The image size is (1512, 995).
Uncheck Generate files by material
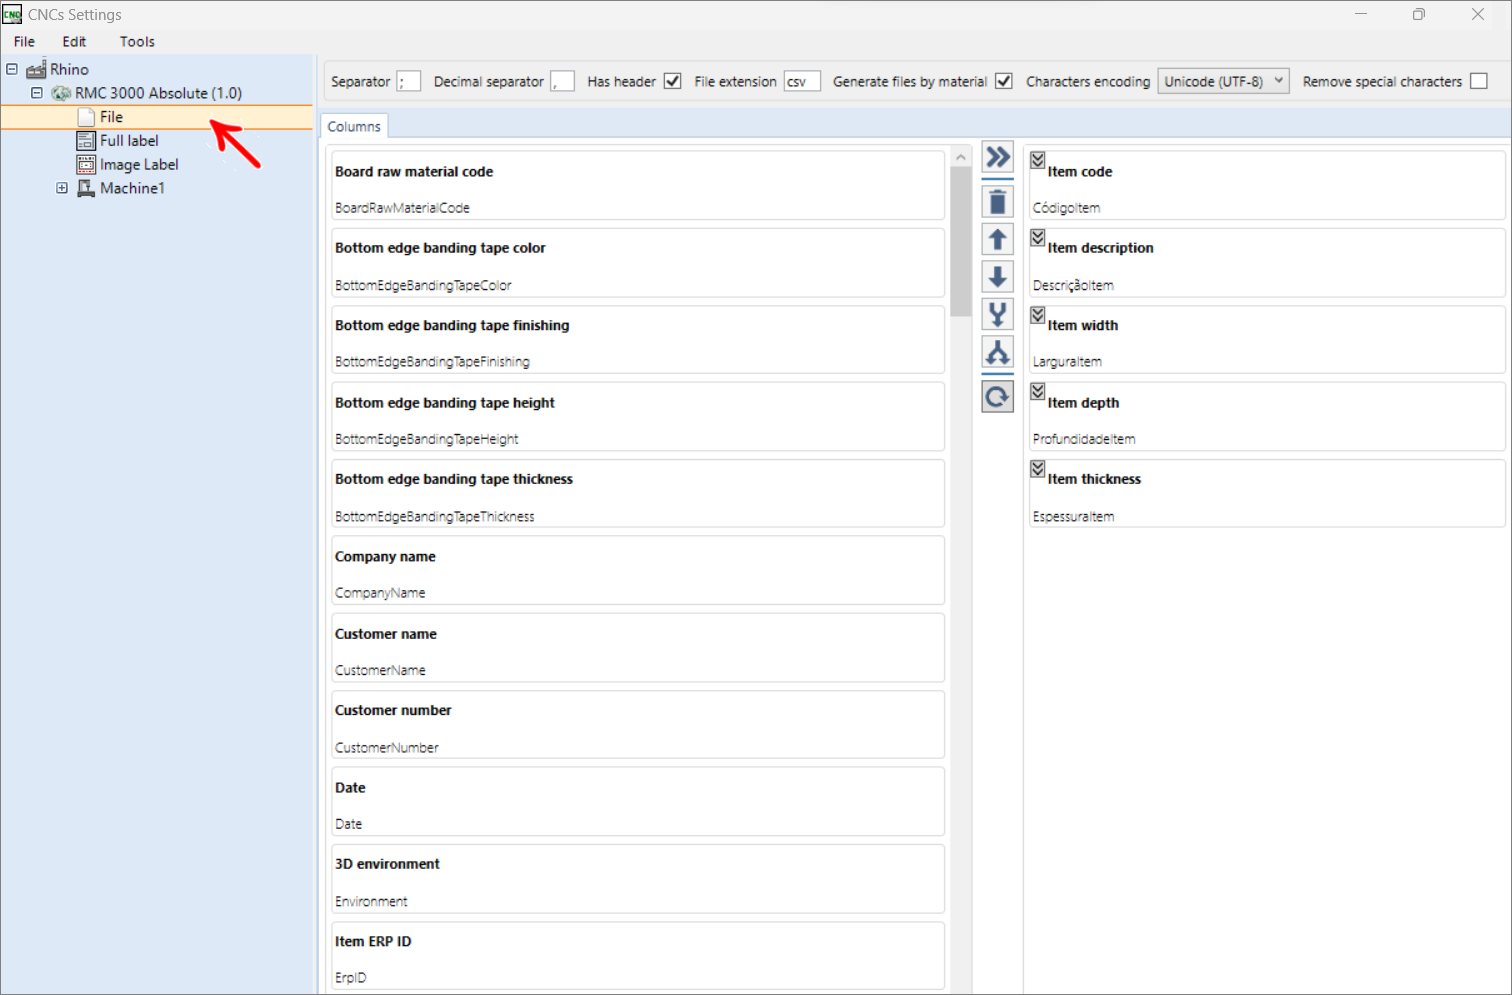(x=1004, y=81)
